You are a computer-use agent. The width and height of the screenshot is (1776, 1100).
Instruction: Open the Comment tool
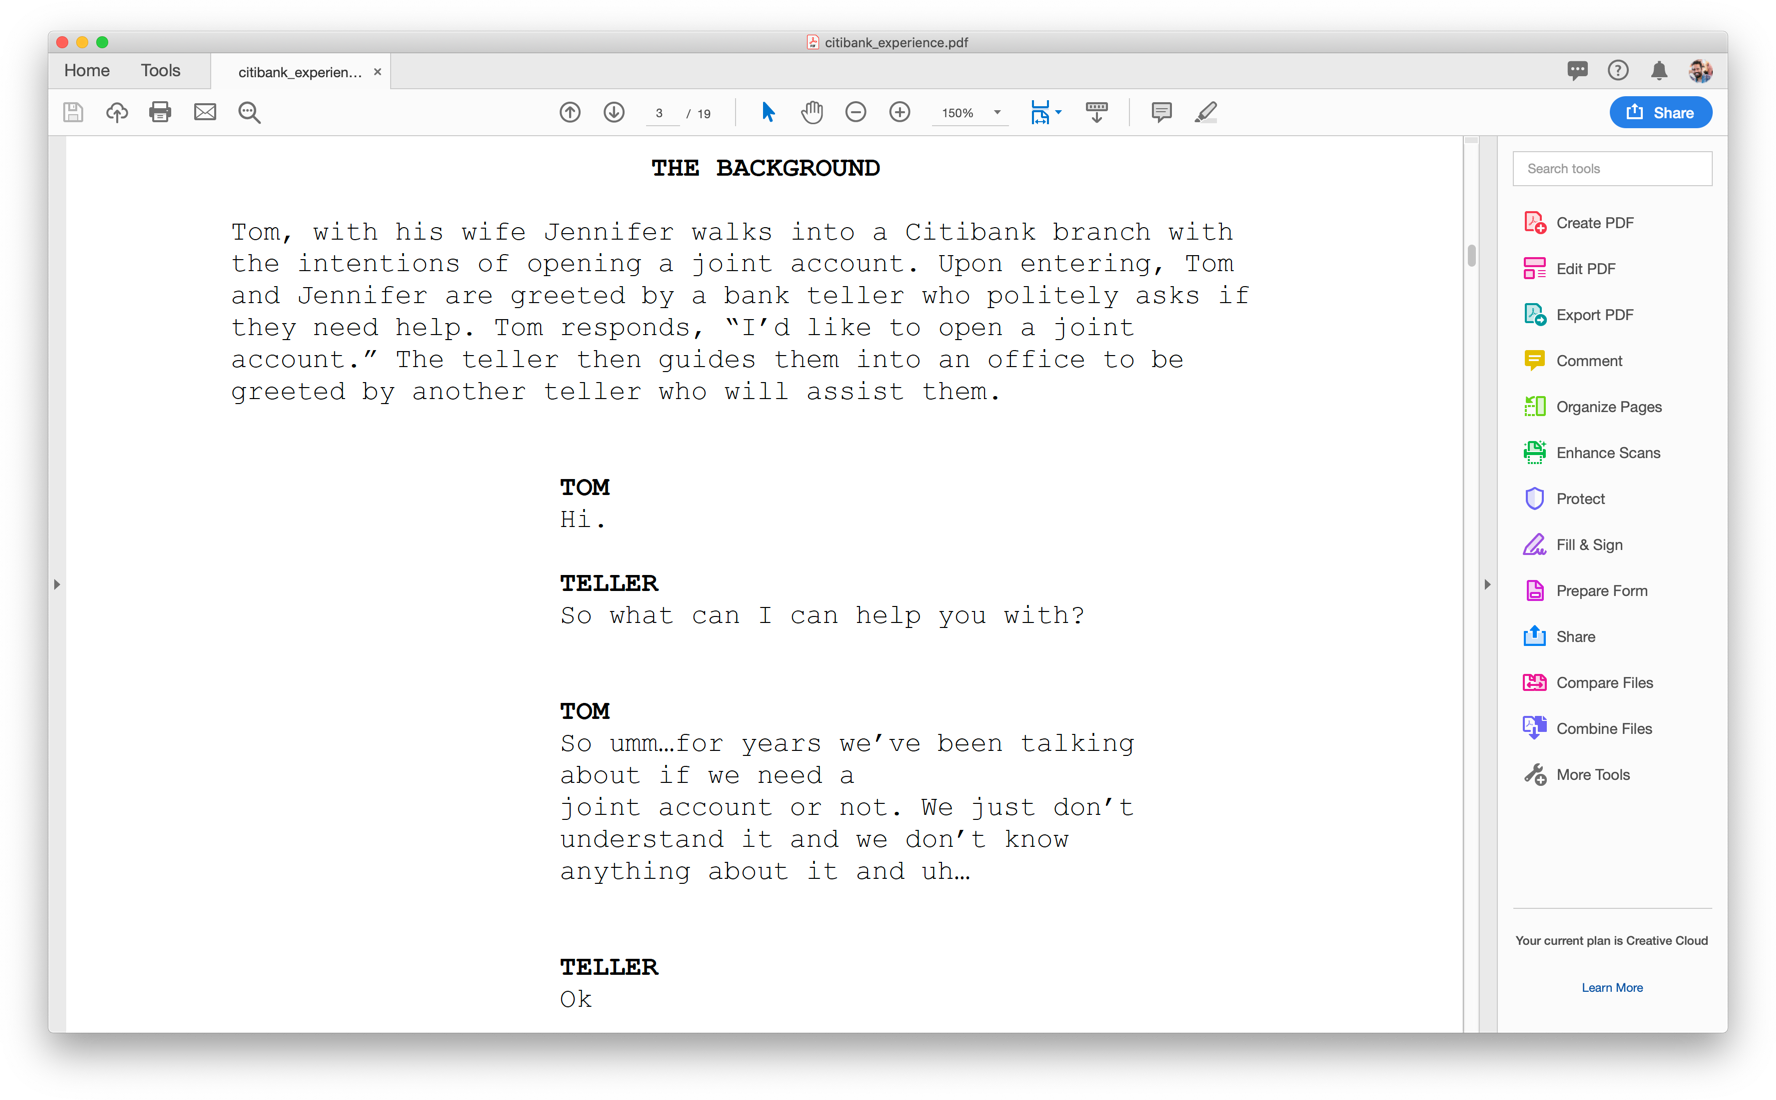coord(1573,360)
